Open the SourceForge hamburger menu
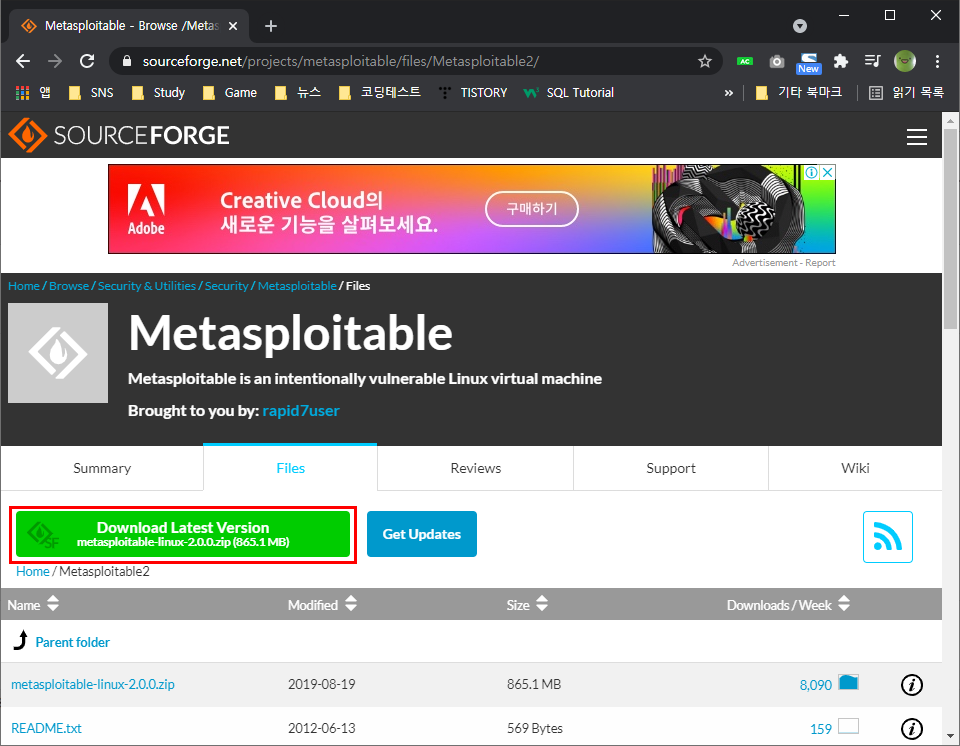The height and width of the screenshot is (746, 960). coord(917,137)
